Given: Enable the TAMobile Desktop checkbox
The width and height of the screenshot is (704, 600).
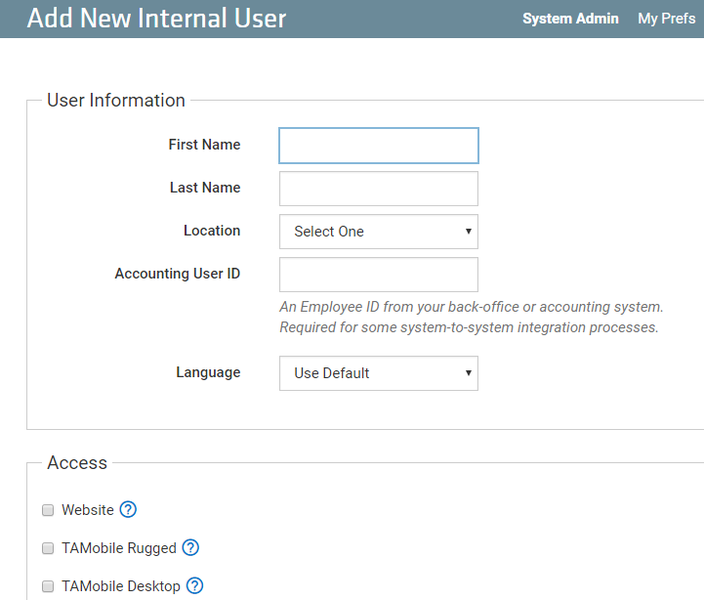Looking at the screenshot, I should click(48, 586).
